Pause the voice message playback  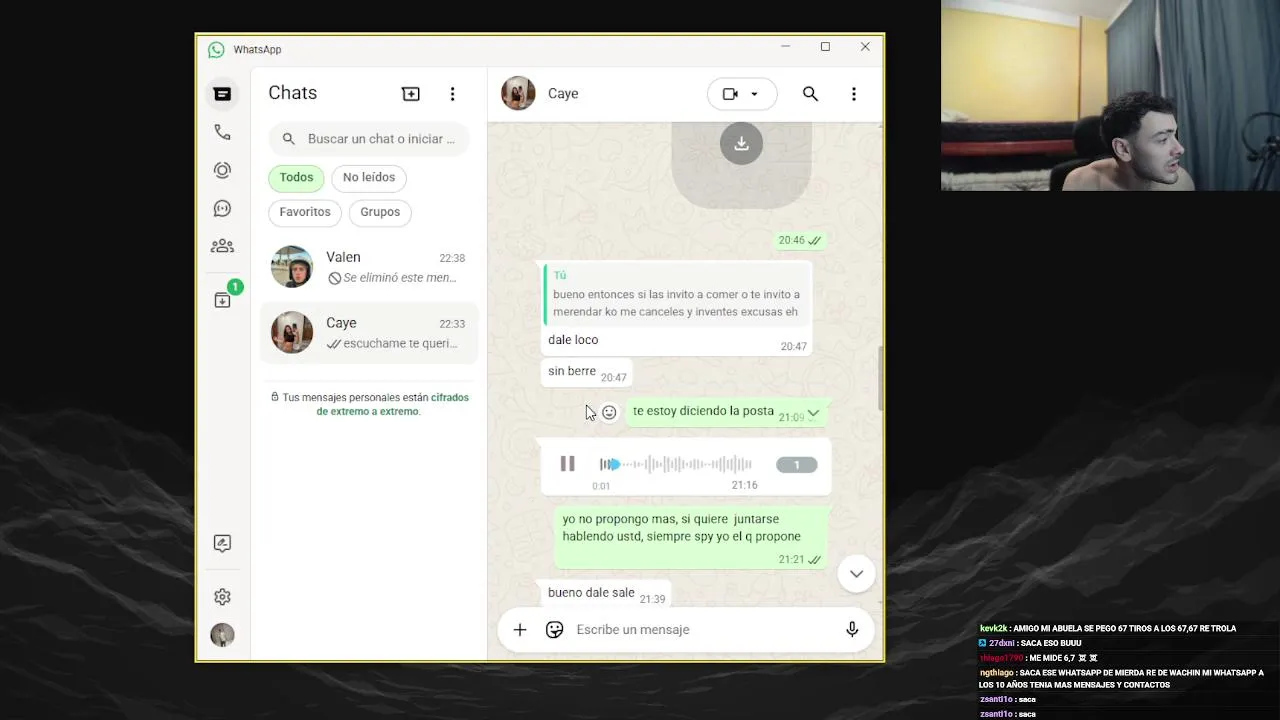pyautogui.click(x=567, y=464)
